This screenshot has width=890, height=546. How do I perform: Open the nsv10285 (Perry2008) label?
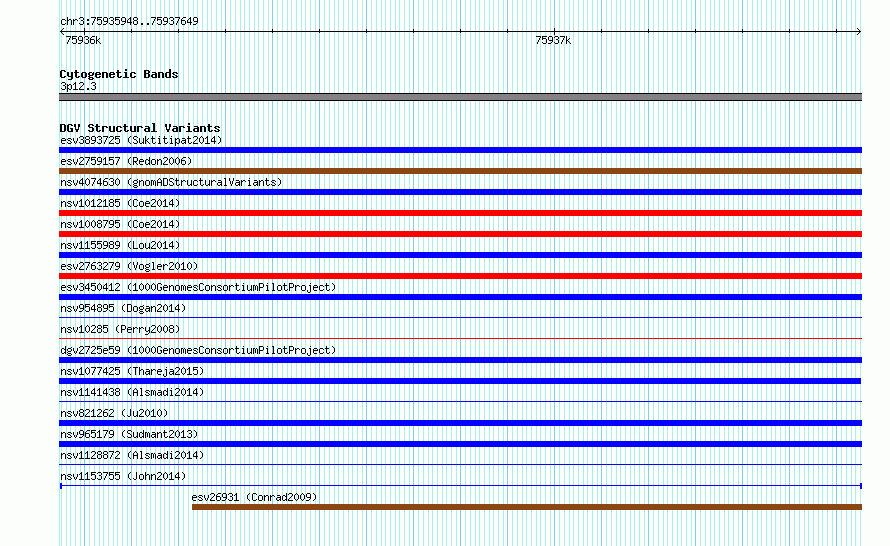[x=120, y=329]
